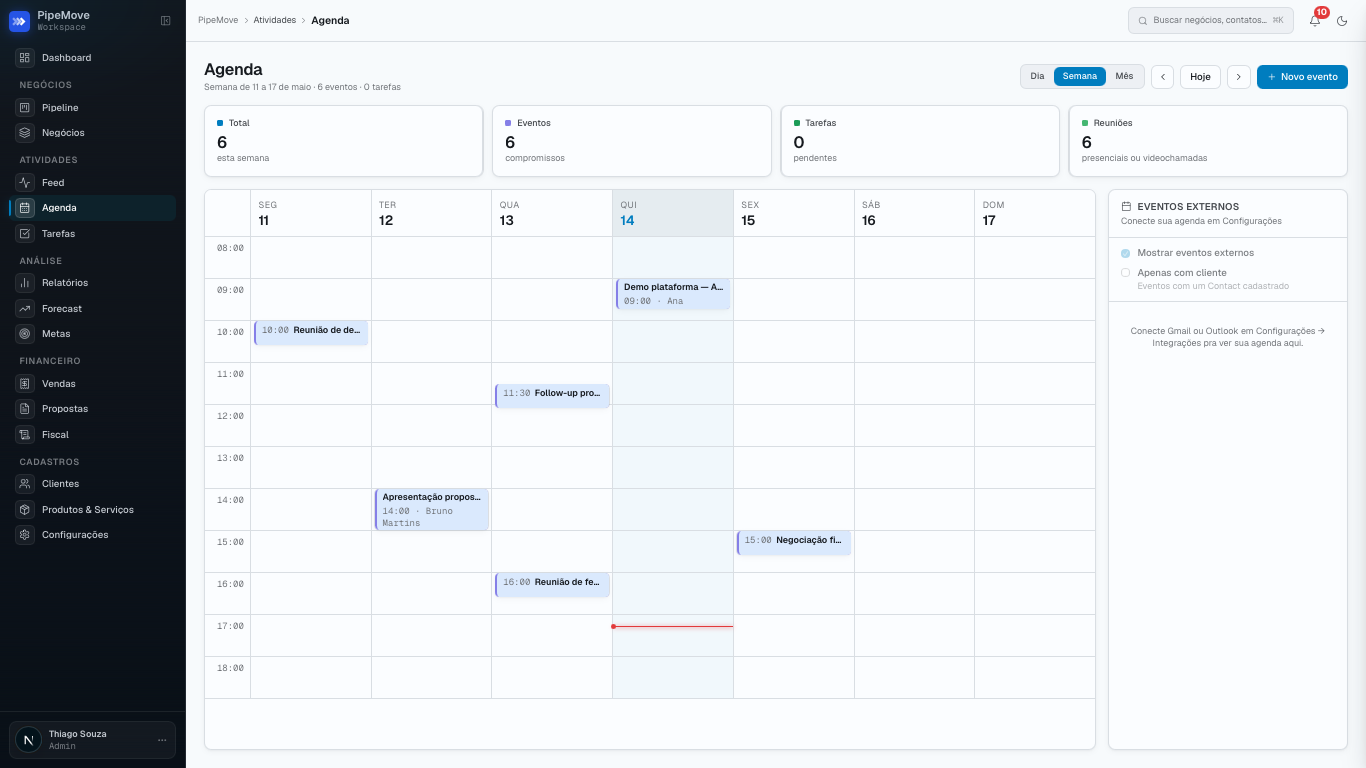This screenshot has width=1366, height=768.
Task: Click the Tarefas pendentes summary card
Action: click(920, 141)
